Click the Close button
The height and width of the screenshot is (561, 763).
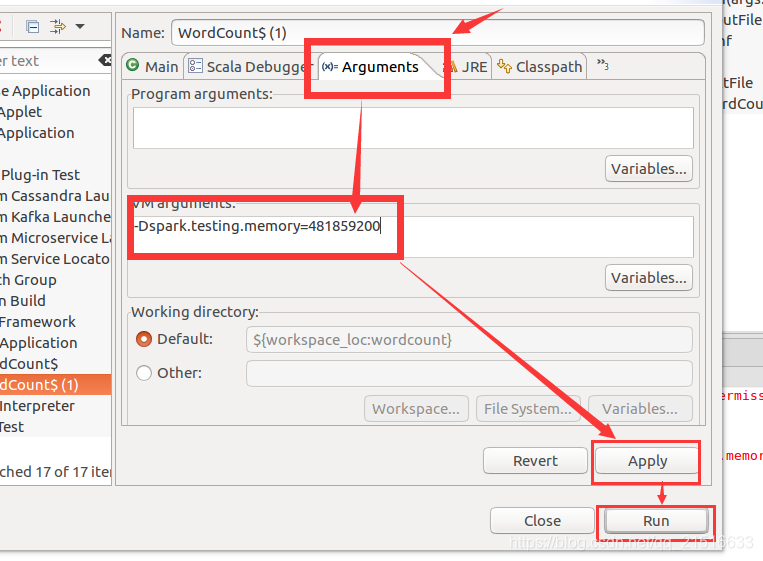point(542,521)
